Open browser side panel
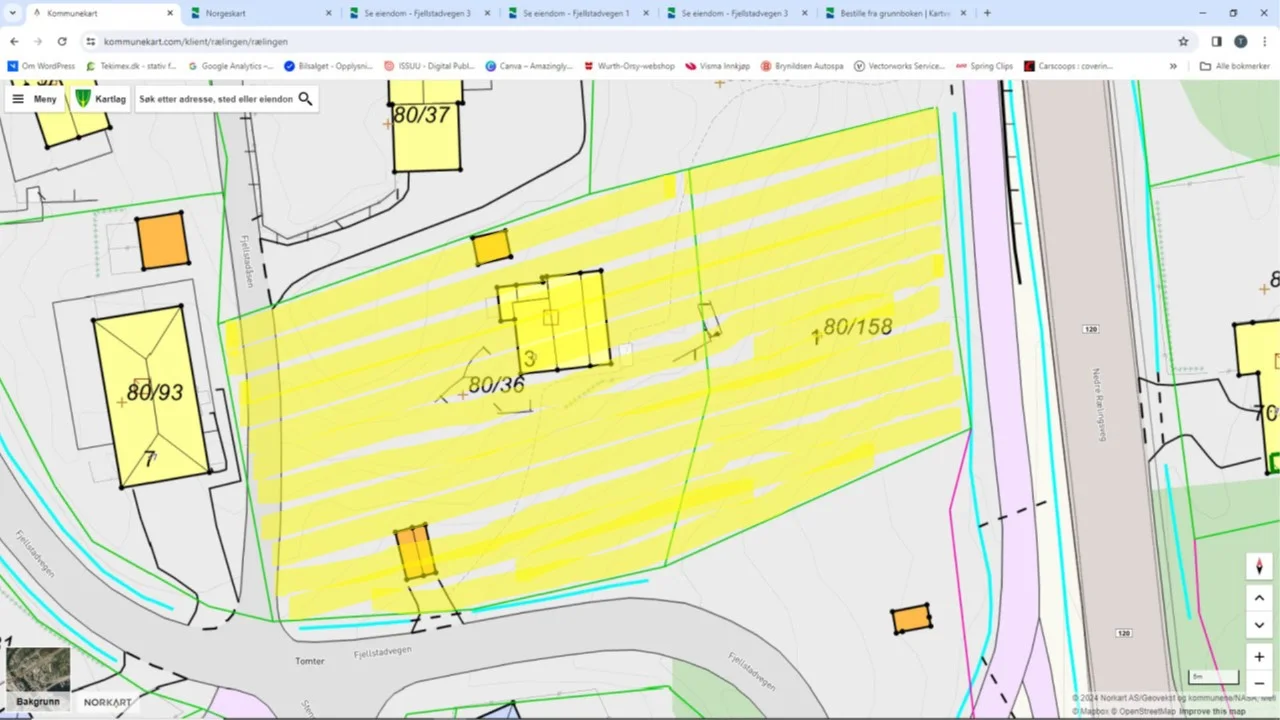The height and width of the screenshot is (720, 1280). [1216, 41]
